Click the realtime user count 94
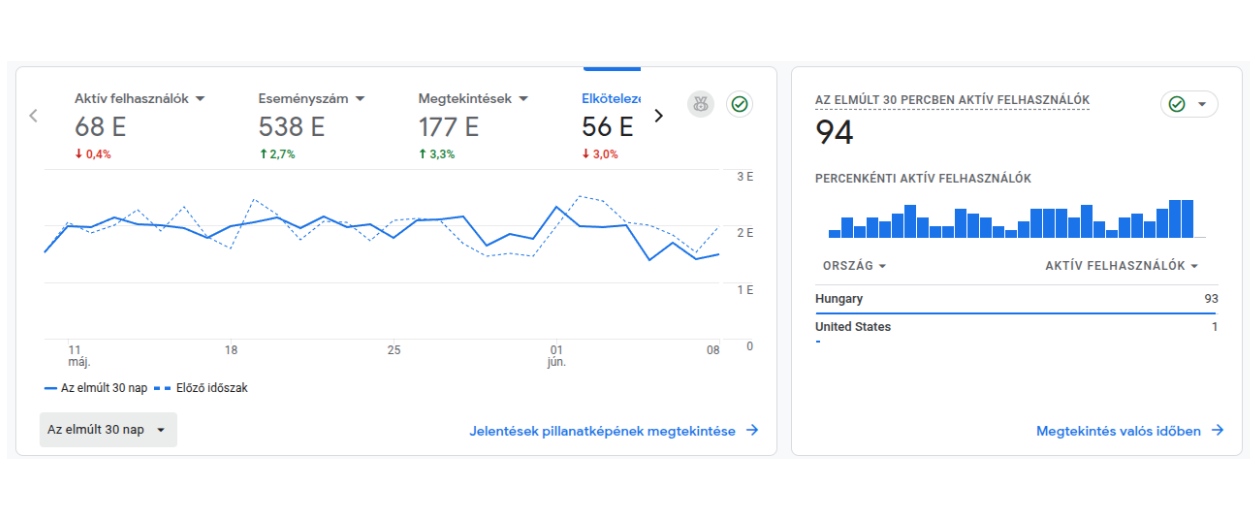Viewport: 1260px width, 531px height. [x=835, y=133]
